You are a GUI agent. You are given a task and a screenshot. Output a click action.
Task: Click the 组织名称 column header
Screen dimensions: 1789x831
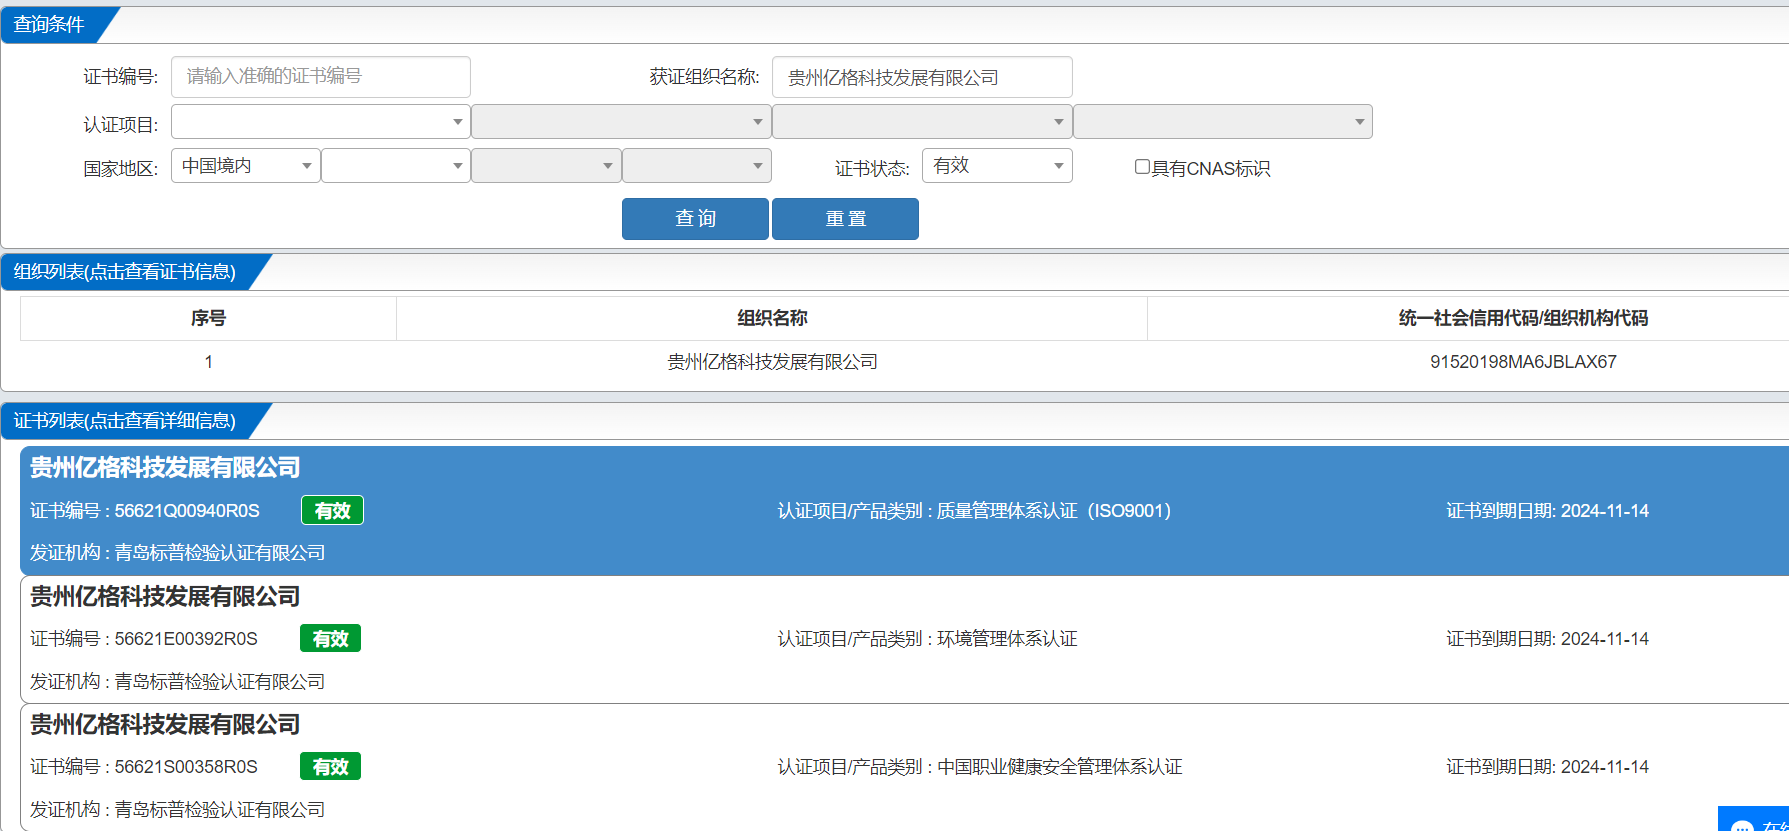click(772, 318)
